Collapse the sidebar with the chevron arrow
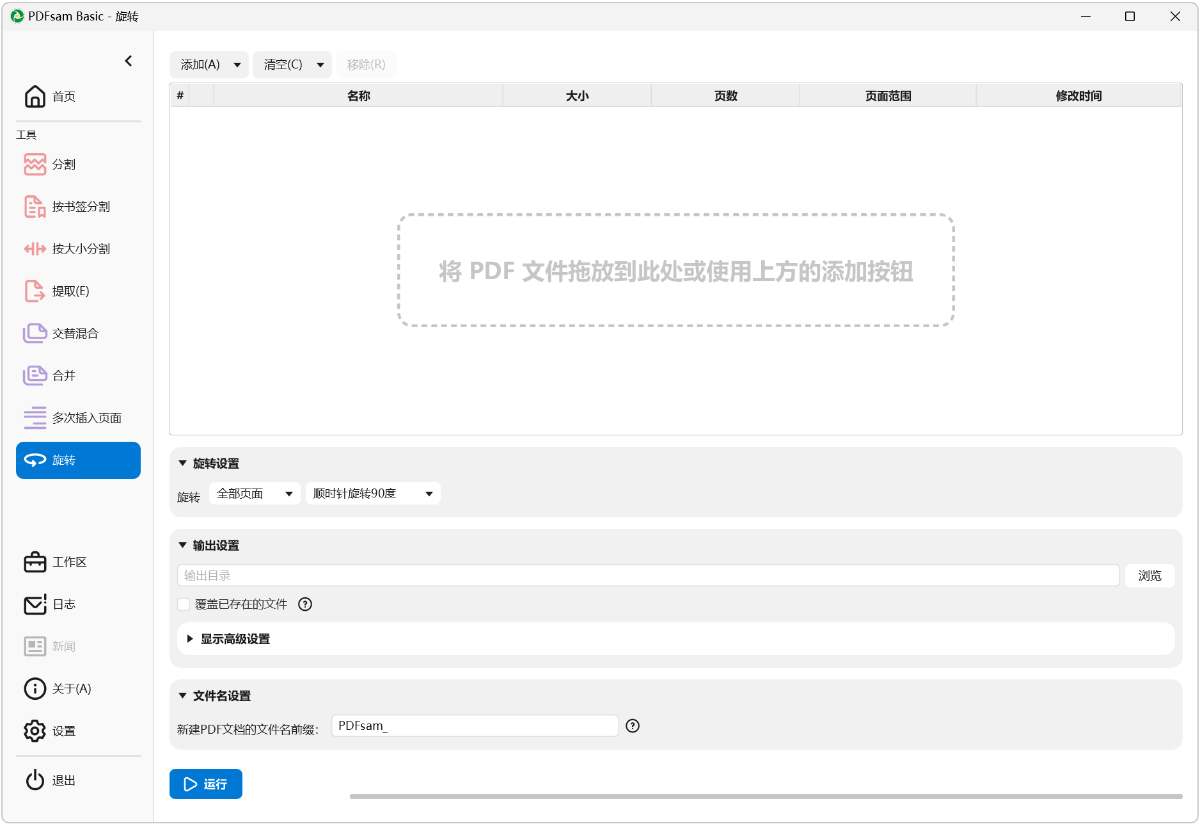Screen dimensions: 1200x824 pyautogui.click(x=128, y=61)
